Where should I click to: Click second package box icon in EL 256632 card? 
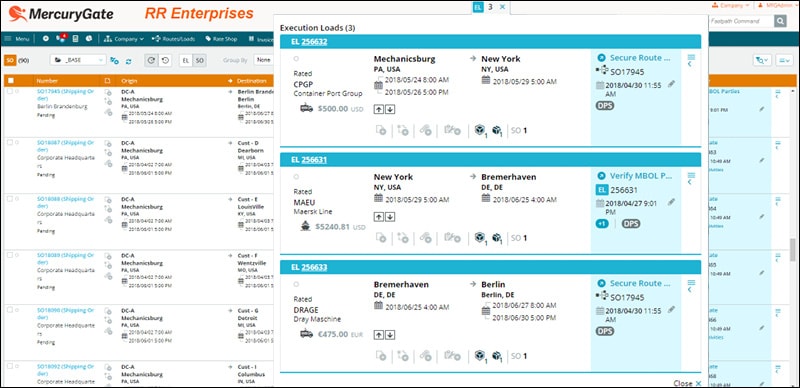tap(497, 131)
